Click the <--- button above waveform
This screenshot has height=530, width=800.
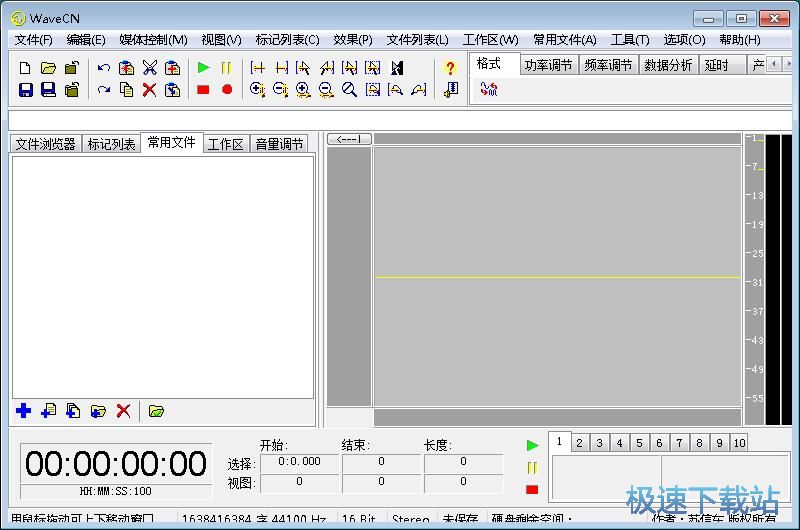tap(350, 139)
